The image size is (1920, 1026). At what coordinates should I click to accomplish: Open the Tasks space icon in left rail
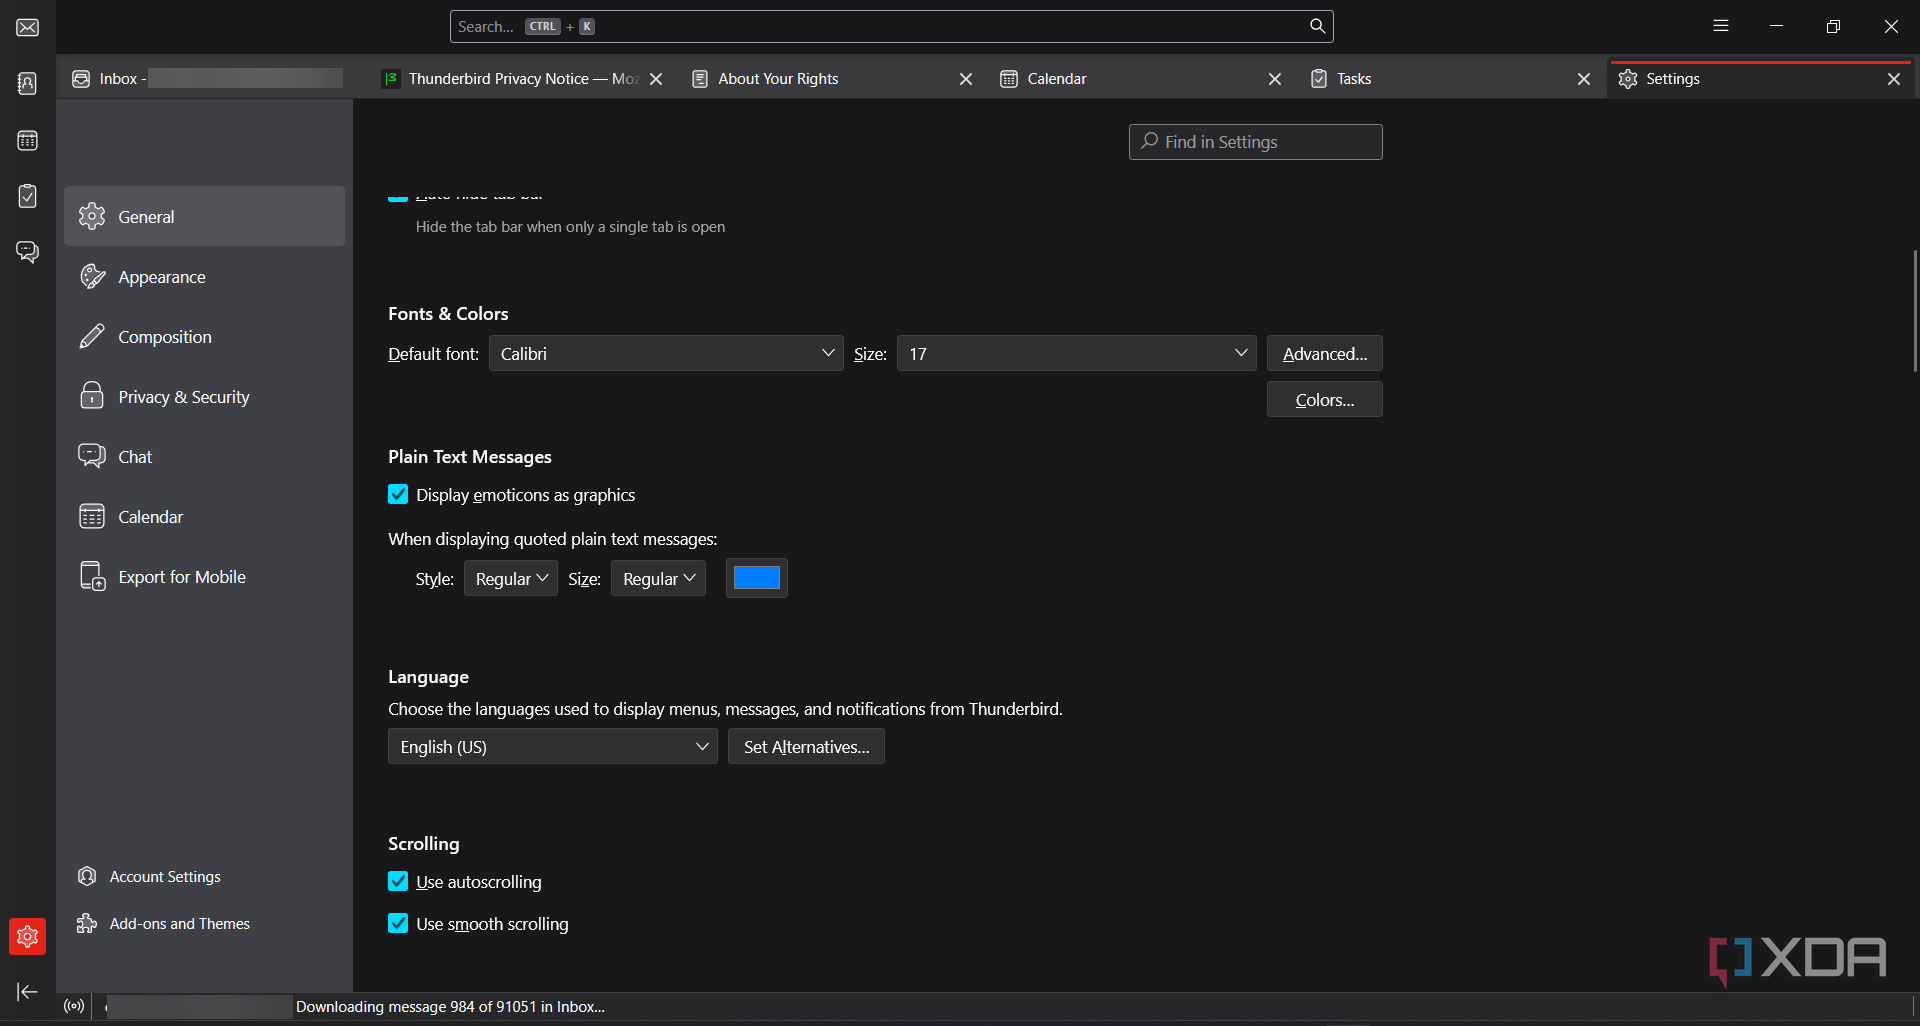(28, 196)
